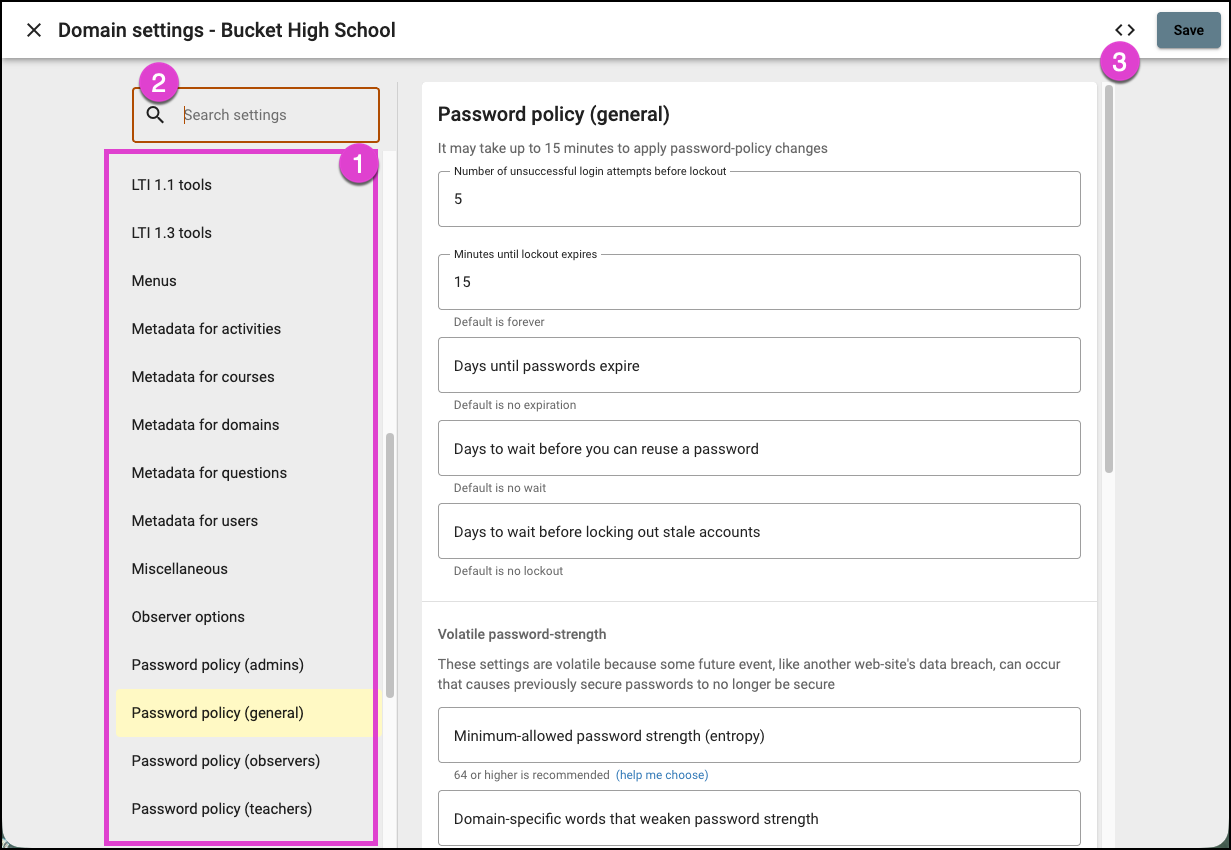This screenshot has width=1231, height=850.
Task: Click the 64 or higher is recommended hint
Action: [532, 775]
